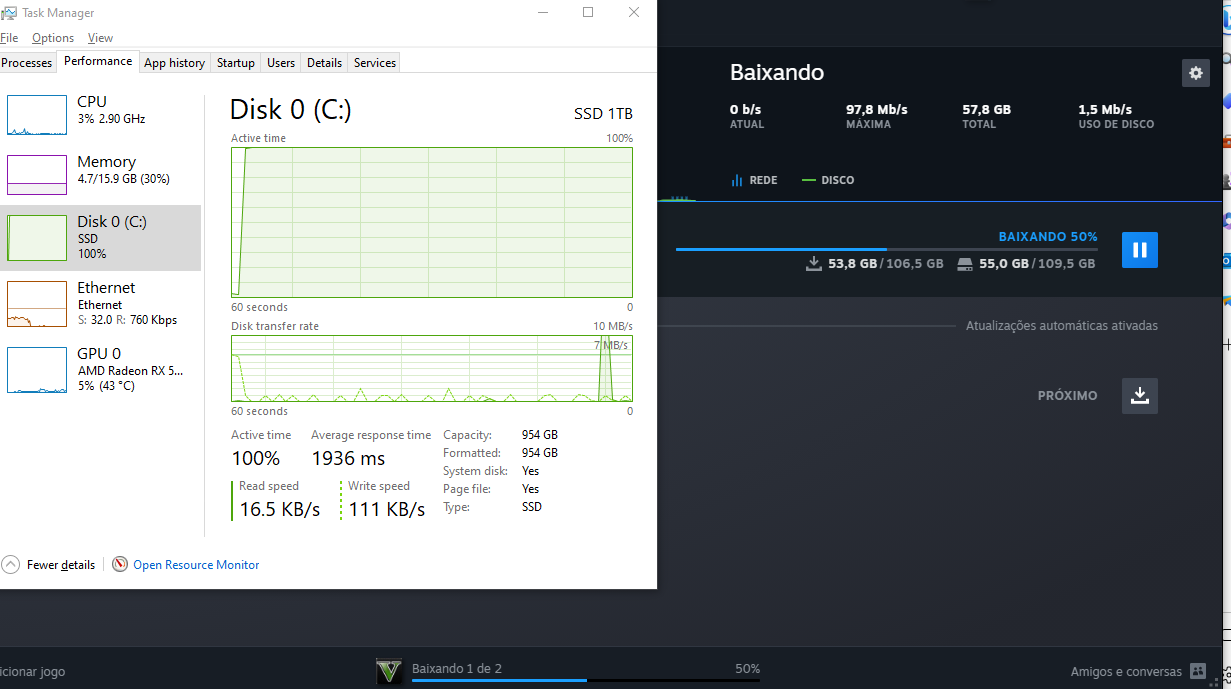Collapse Task Manager with Fewer details arrow
Image resolution: width=1231 pixels, height=689 pixels.
10,564
